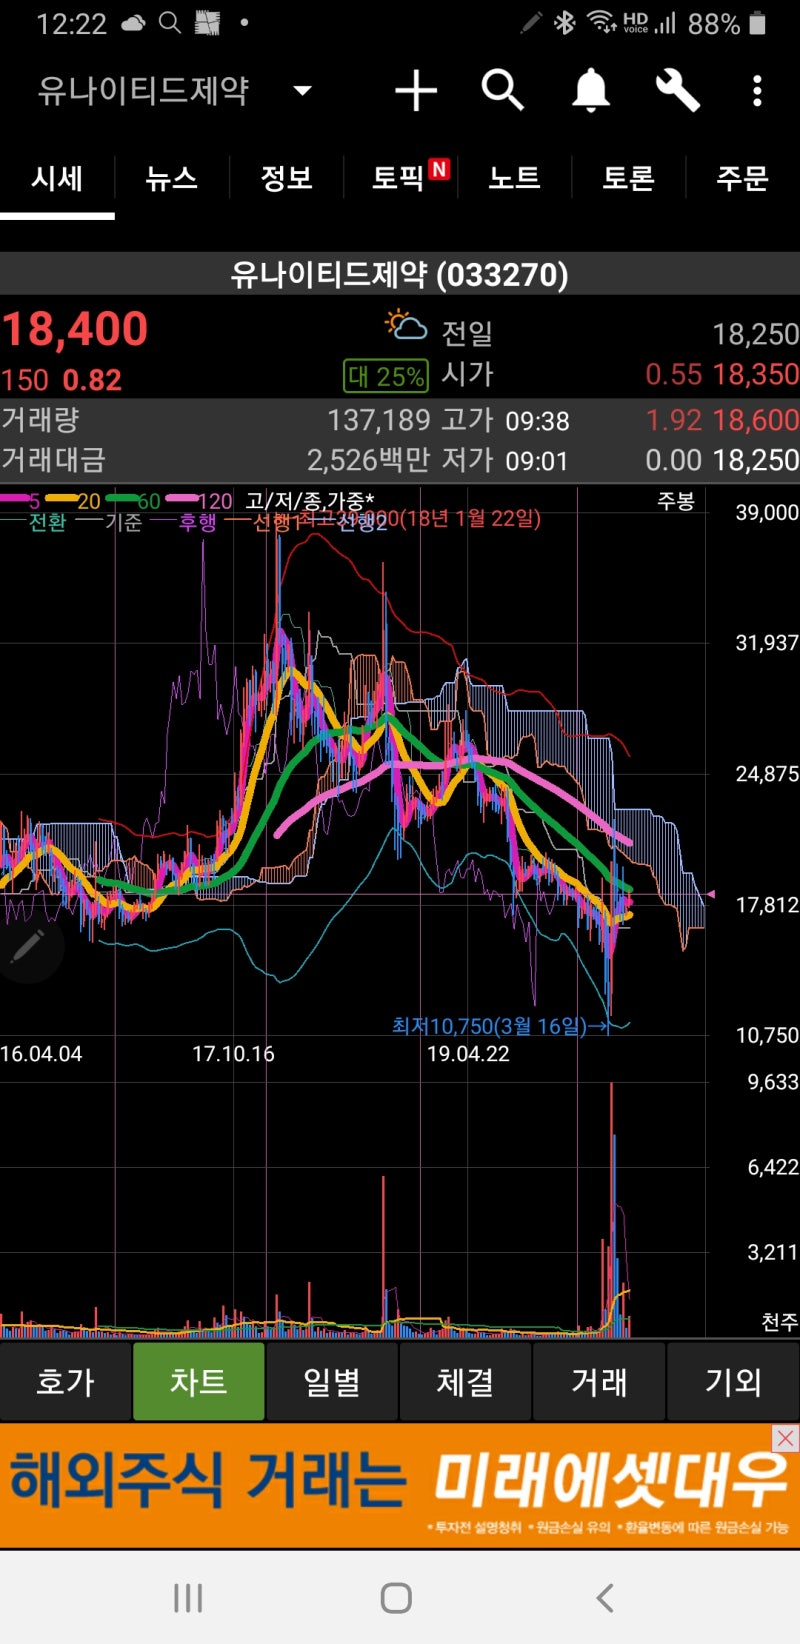Open the 거래 bottom tab

tap(599, 1381)
